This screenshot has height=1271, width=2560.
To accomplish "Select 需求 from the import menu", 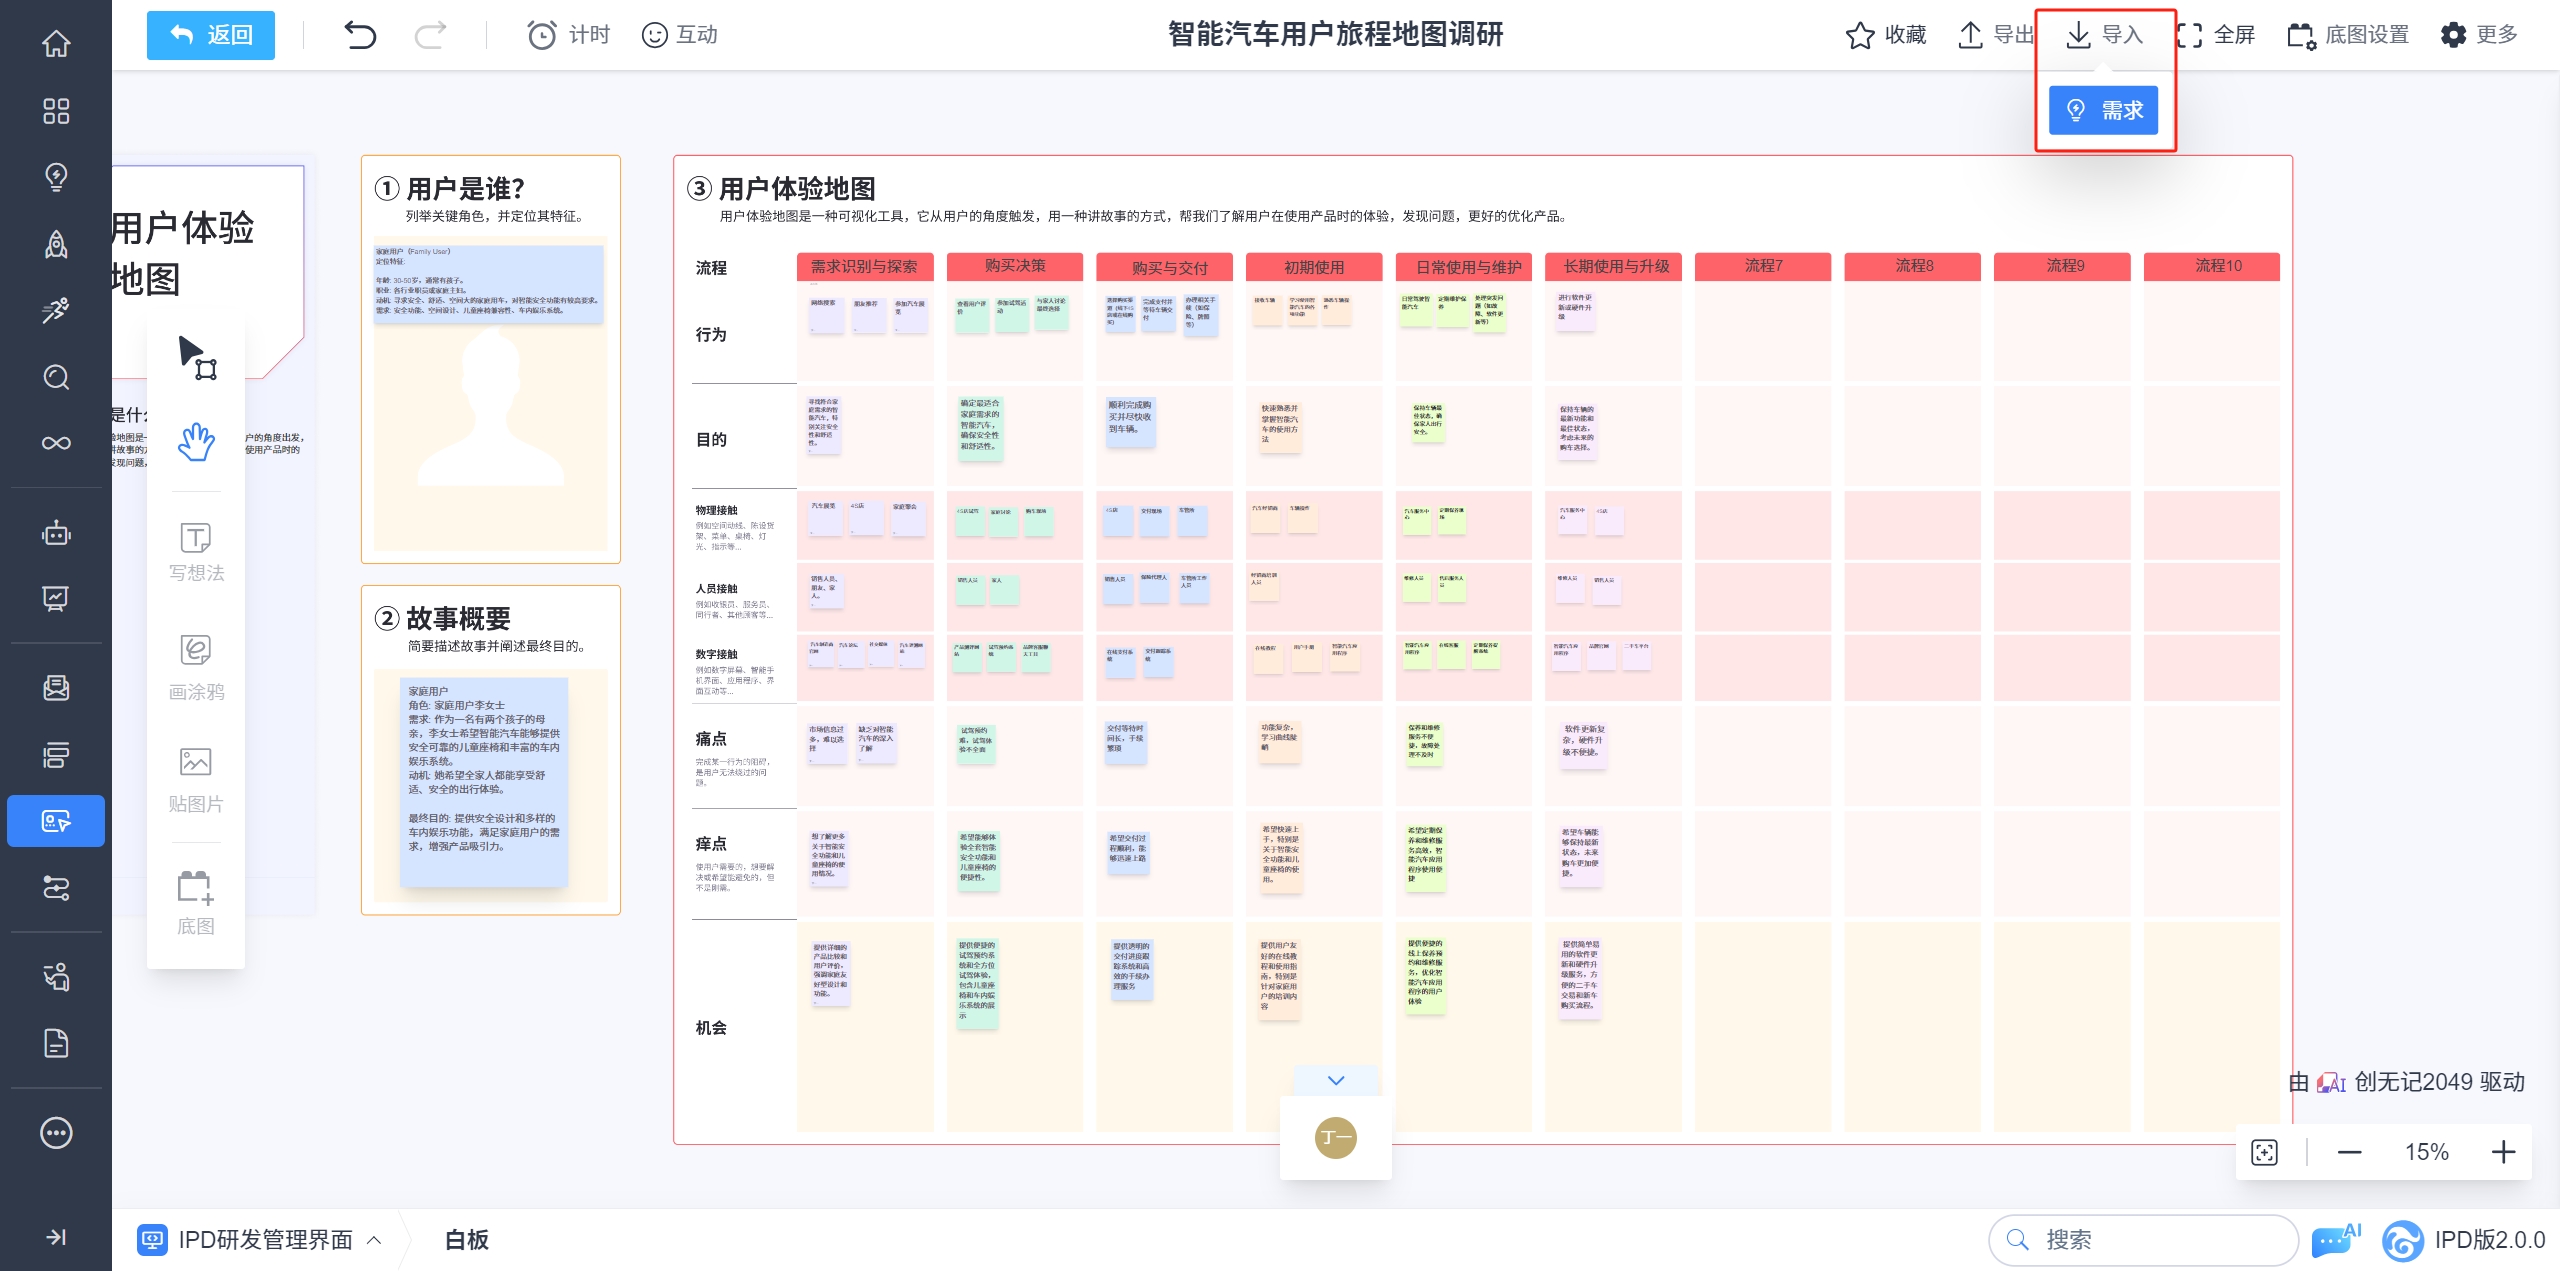I will point(2103,110).
